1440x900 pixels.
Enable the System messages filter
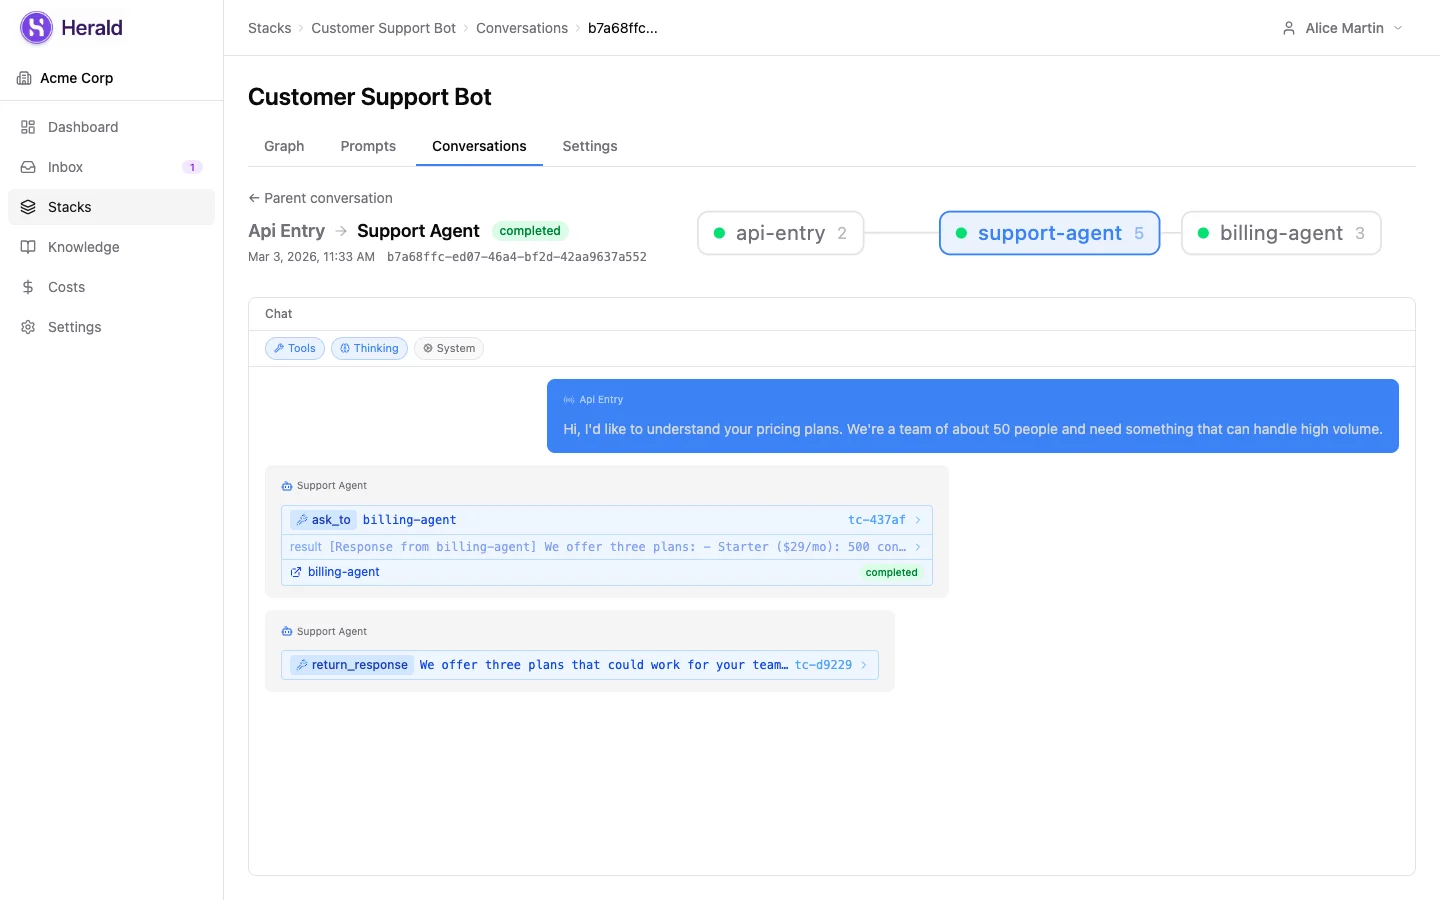[448, 348]
